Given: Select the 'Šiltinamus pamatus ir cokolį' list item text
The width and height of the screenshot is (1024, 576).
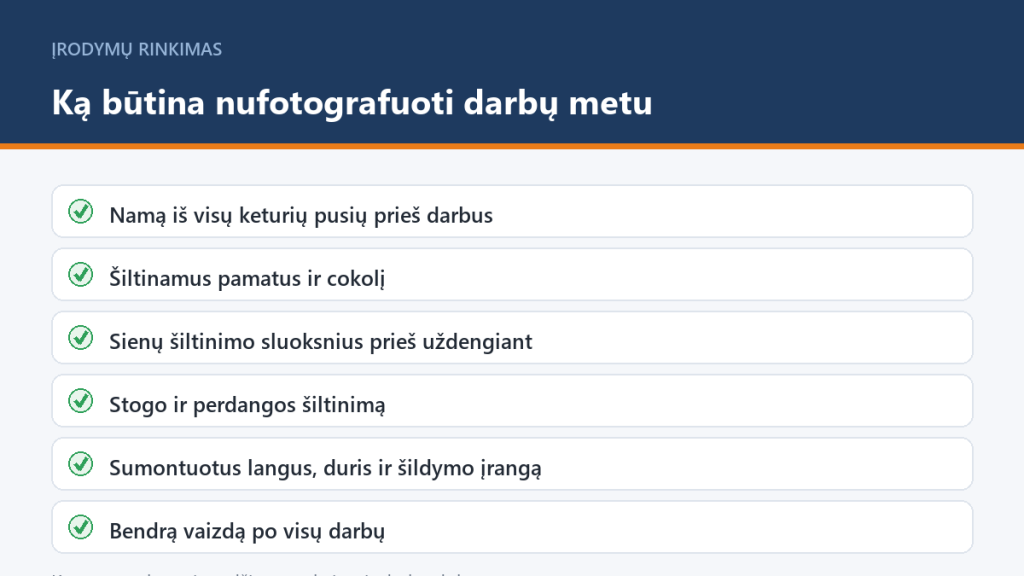Looking at the screenshot, I should pyautogui.click(x=247, y=279).
